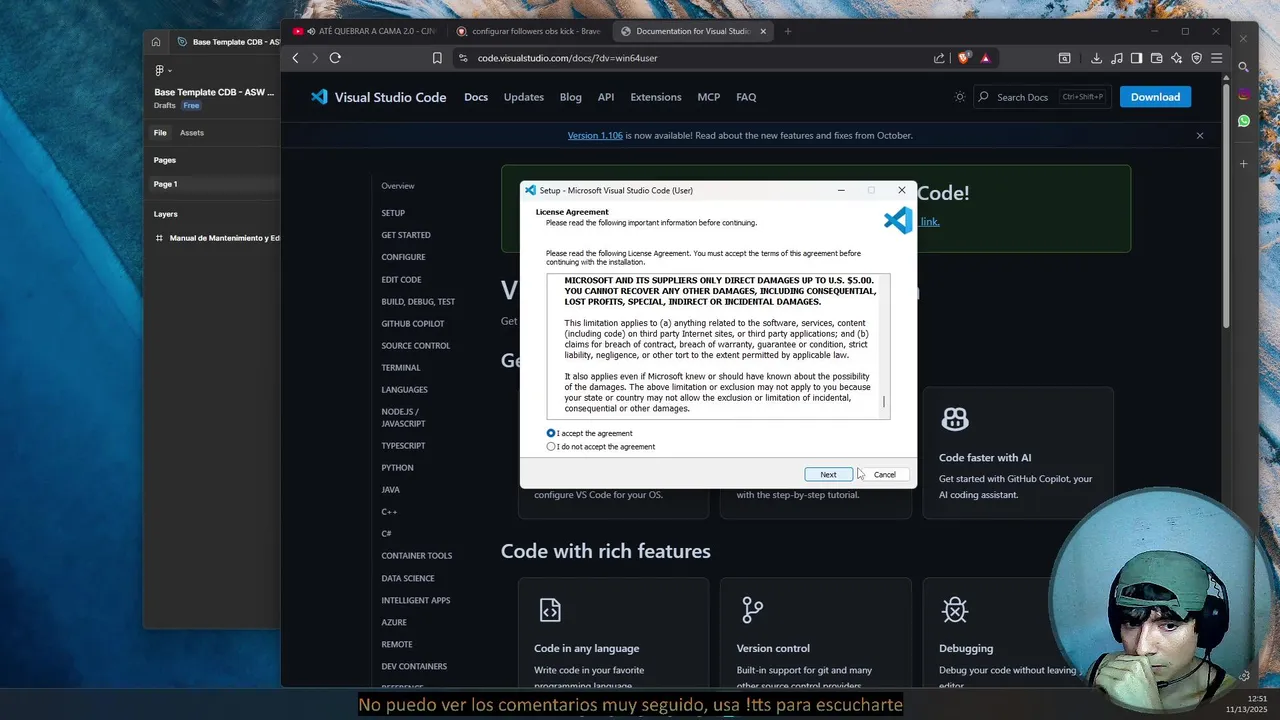Click tab search icon in Brave toolbar
This screenshot has width=1280, height=720.
[x=1065, y=58]
